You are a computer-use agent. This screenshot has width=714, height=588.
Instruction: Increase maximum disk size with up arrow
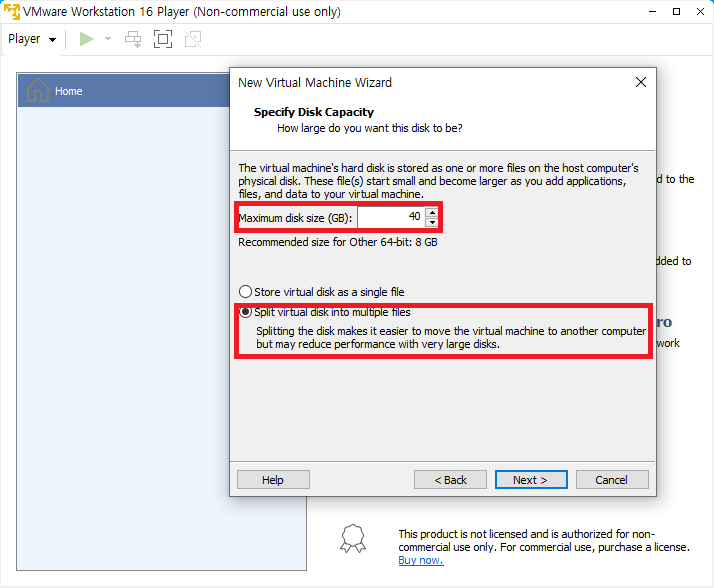point(431,212)
